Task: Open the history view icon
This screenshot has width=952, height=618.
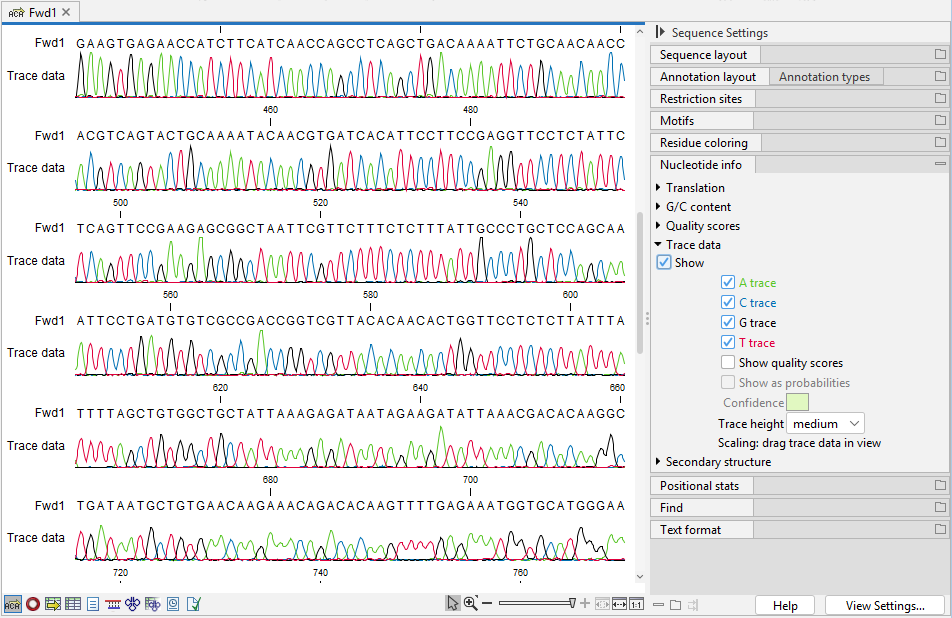Action: (x=173, y=604)
